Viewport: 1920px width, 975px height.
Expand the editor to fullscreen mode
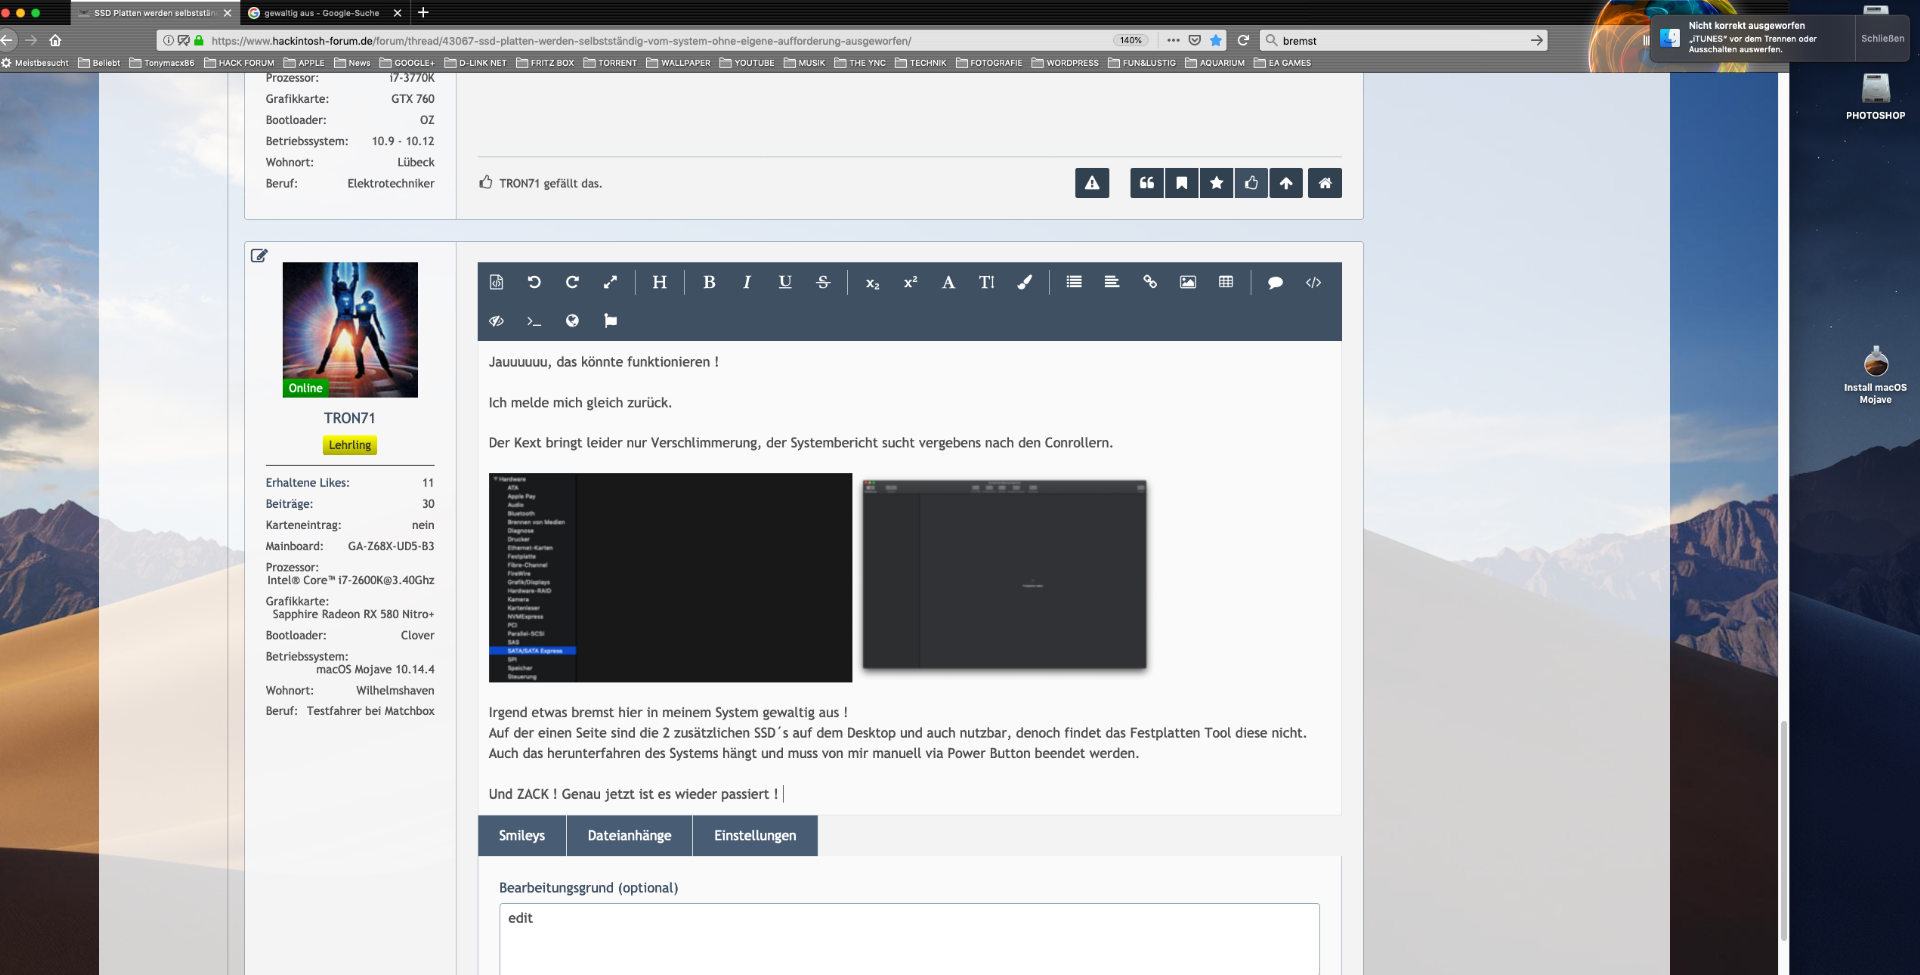click(x=610, y=282)
